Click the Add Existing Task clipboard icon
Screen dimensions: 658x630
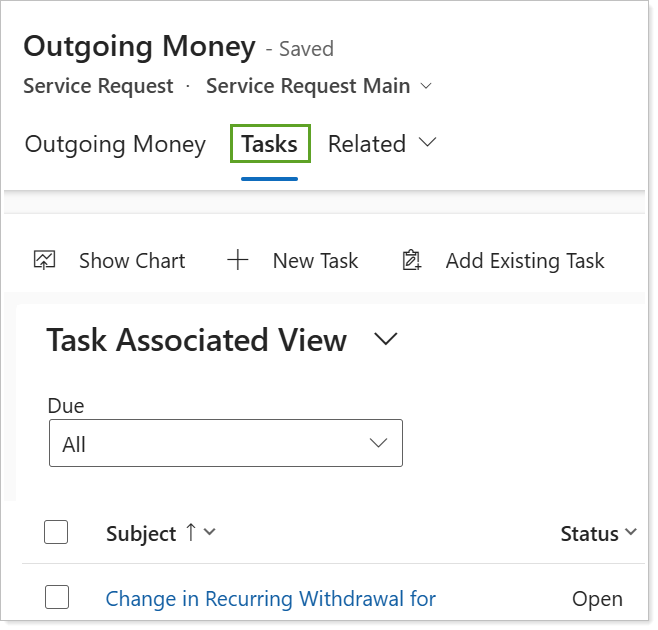click(411, 261)
